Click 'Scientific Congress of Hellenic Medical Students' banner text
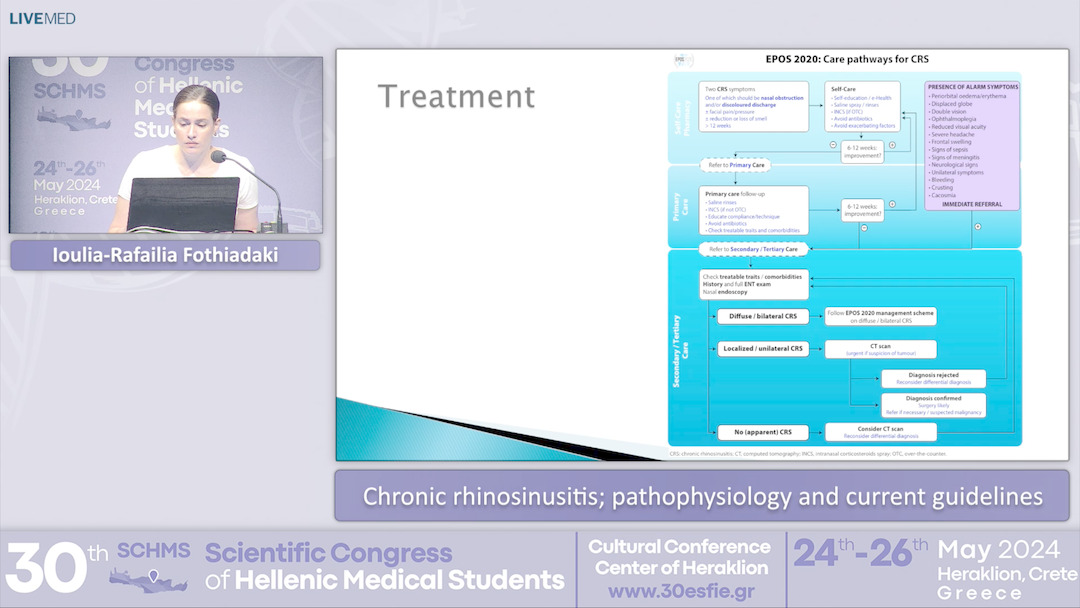The image size is (1080, 608). tap(384, 566)
